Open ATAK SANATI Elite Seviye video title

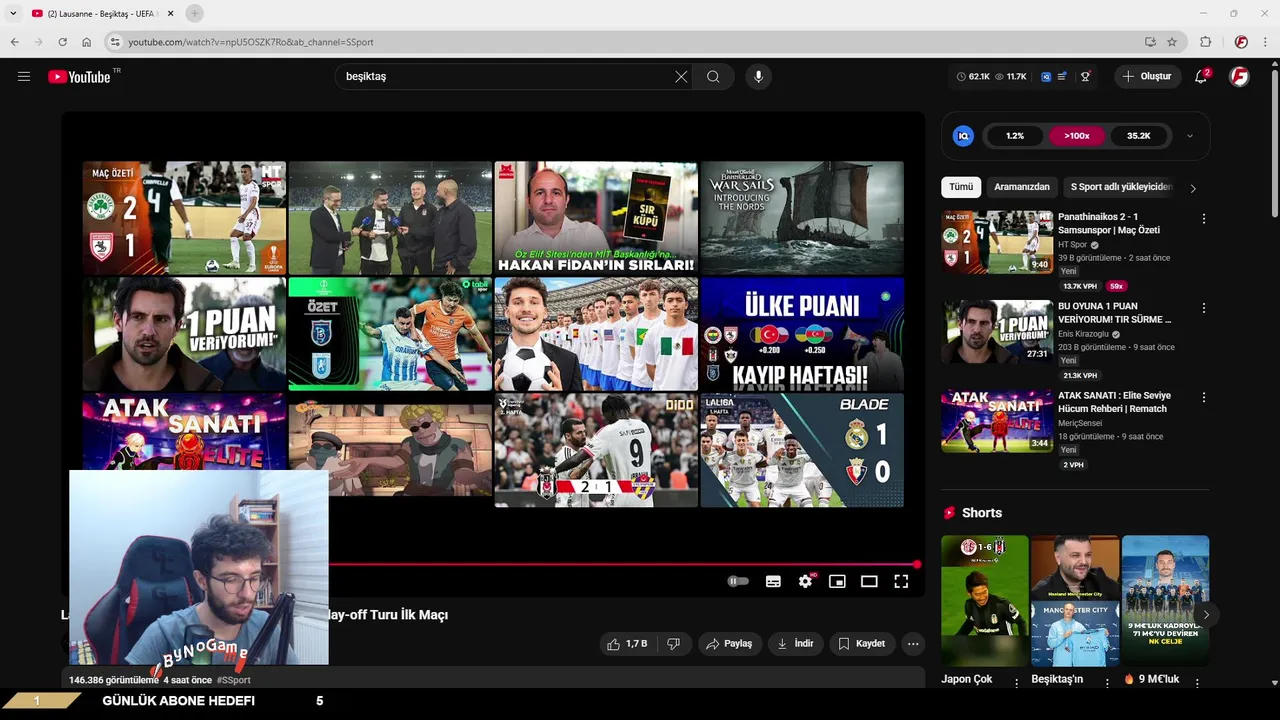[1114, 402]
